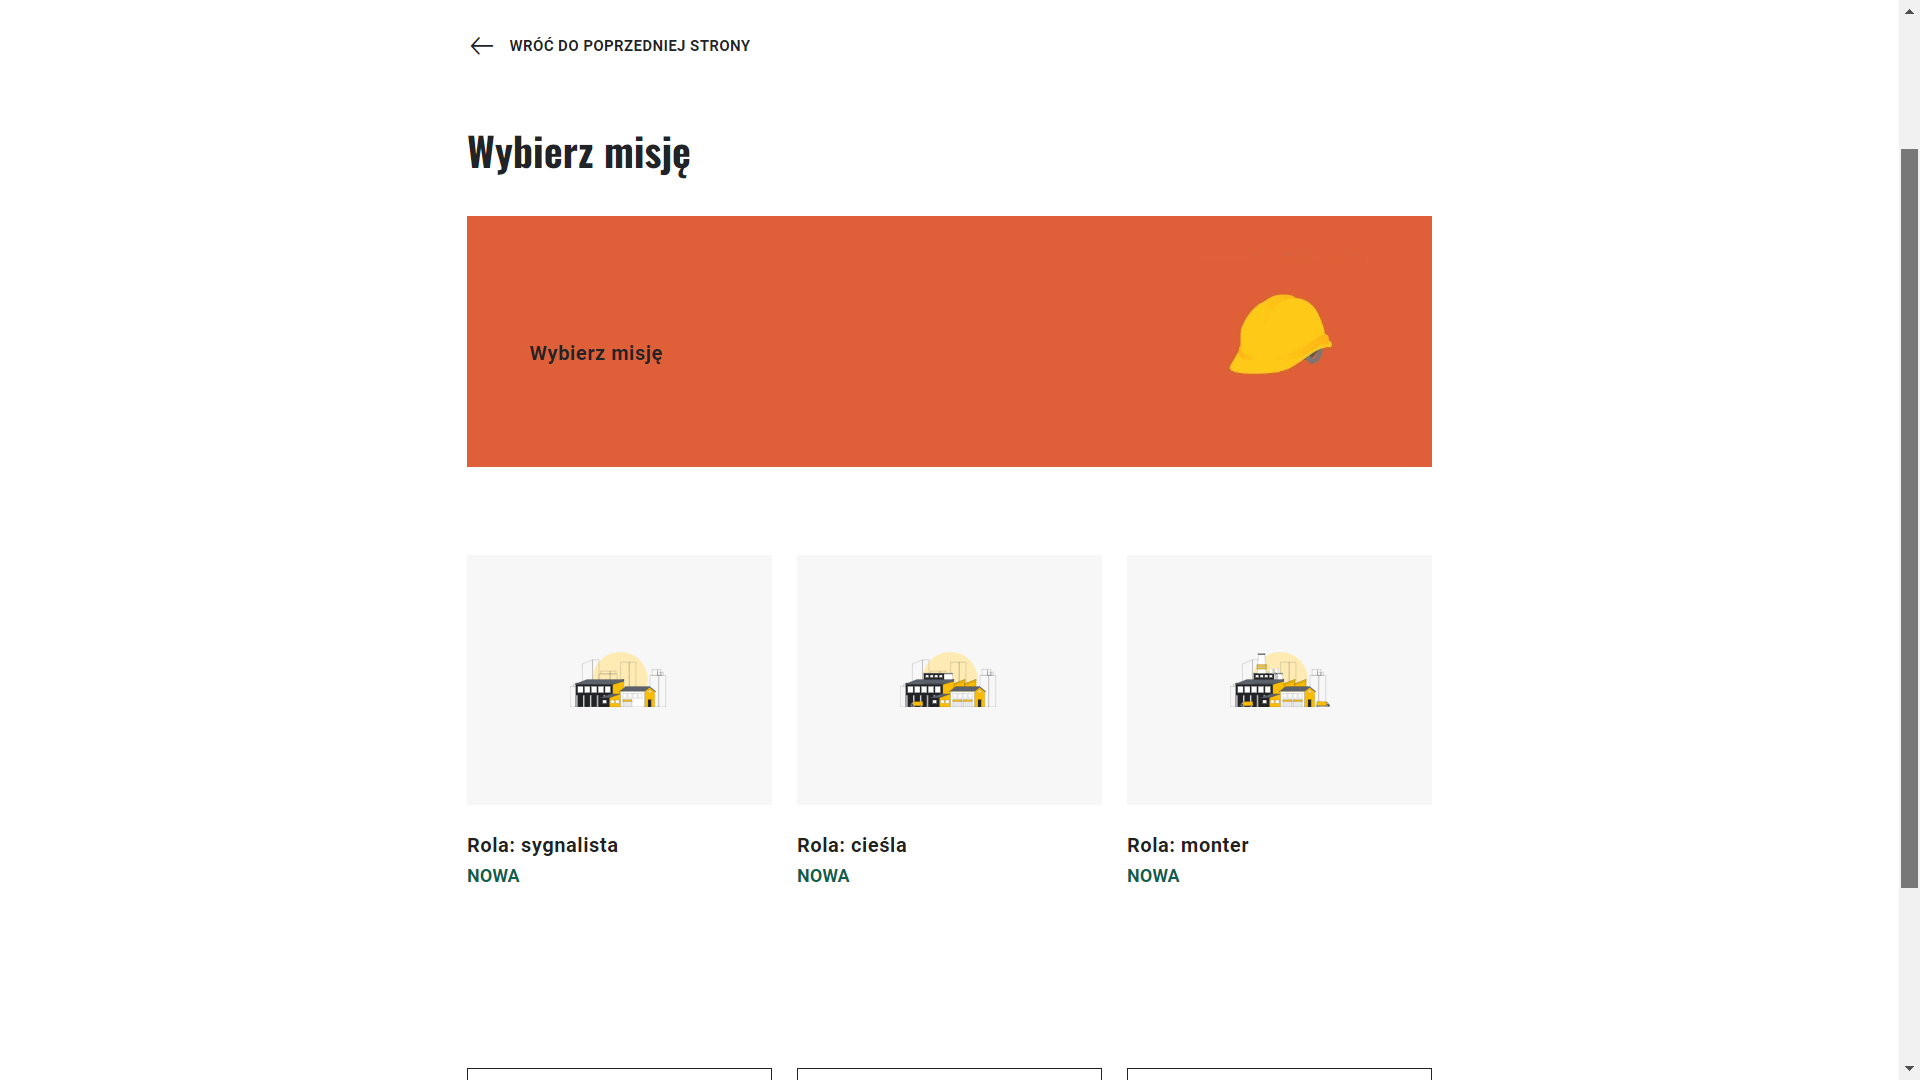Image resolution: width=1920 pixels, height=1080 pixels.
Task: Open the 'Rola: sygnalista' mission title
Action: pos(542,845)
